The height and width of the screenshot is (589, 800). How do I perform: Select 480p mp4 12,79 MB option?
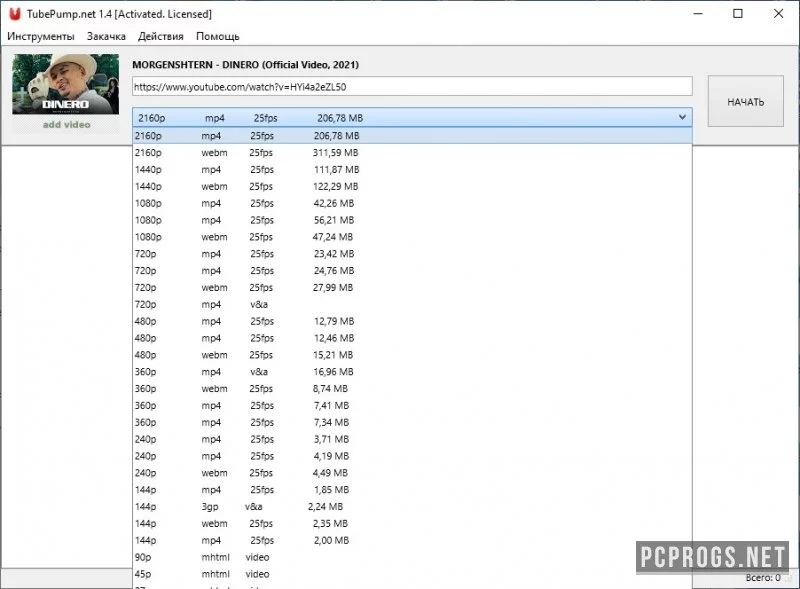click(x=412, y=321)
